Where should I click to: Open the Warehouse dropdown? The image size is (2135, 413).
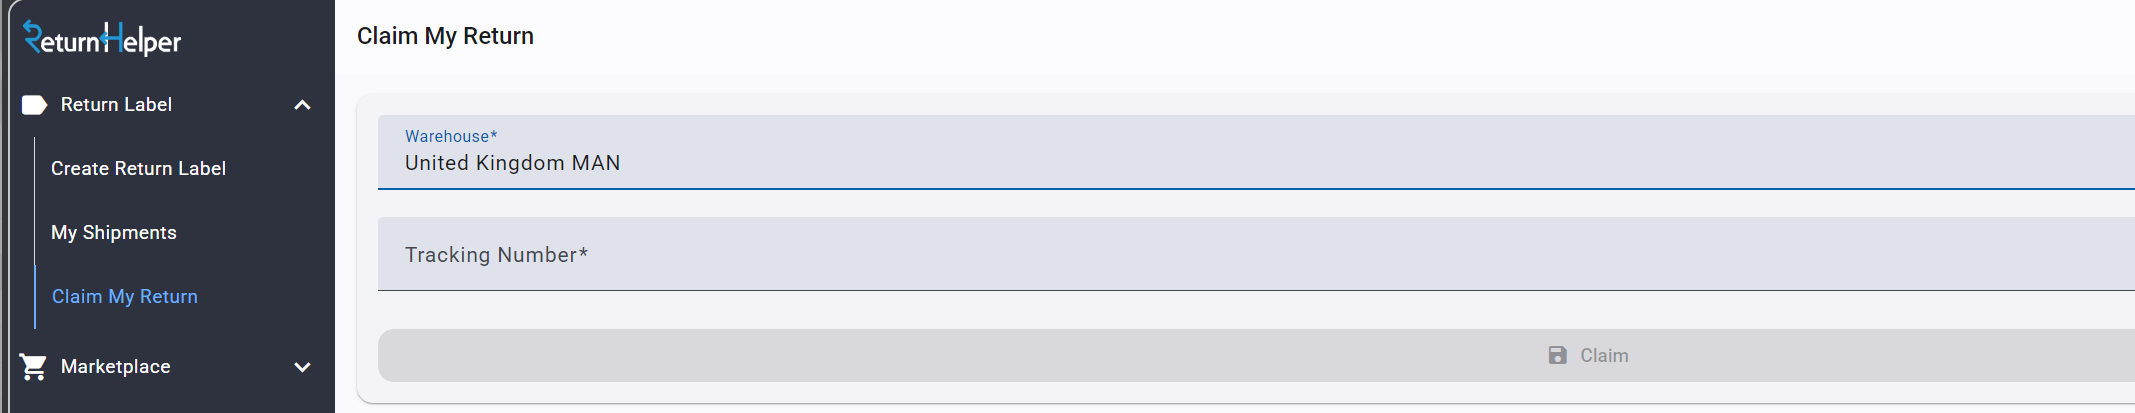tap(1250, 152)
